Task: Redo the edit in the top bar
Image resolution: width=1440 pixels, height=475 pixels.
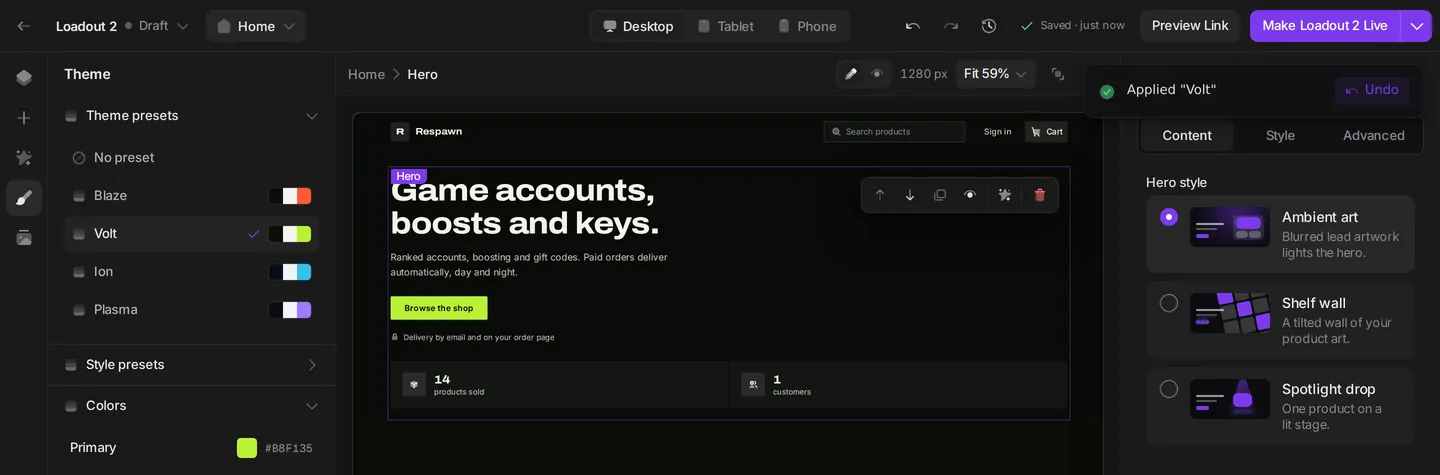Action: click(950, 26)
